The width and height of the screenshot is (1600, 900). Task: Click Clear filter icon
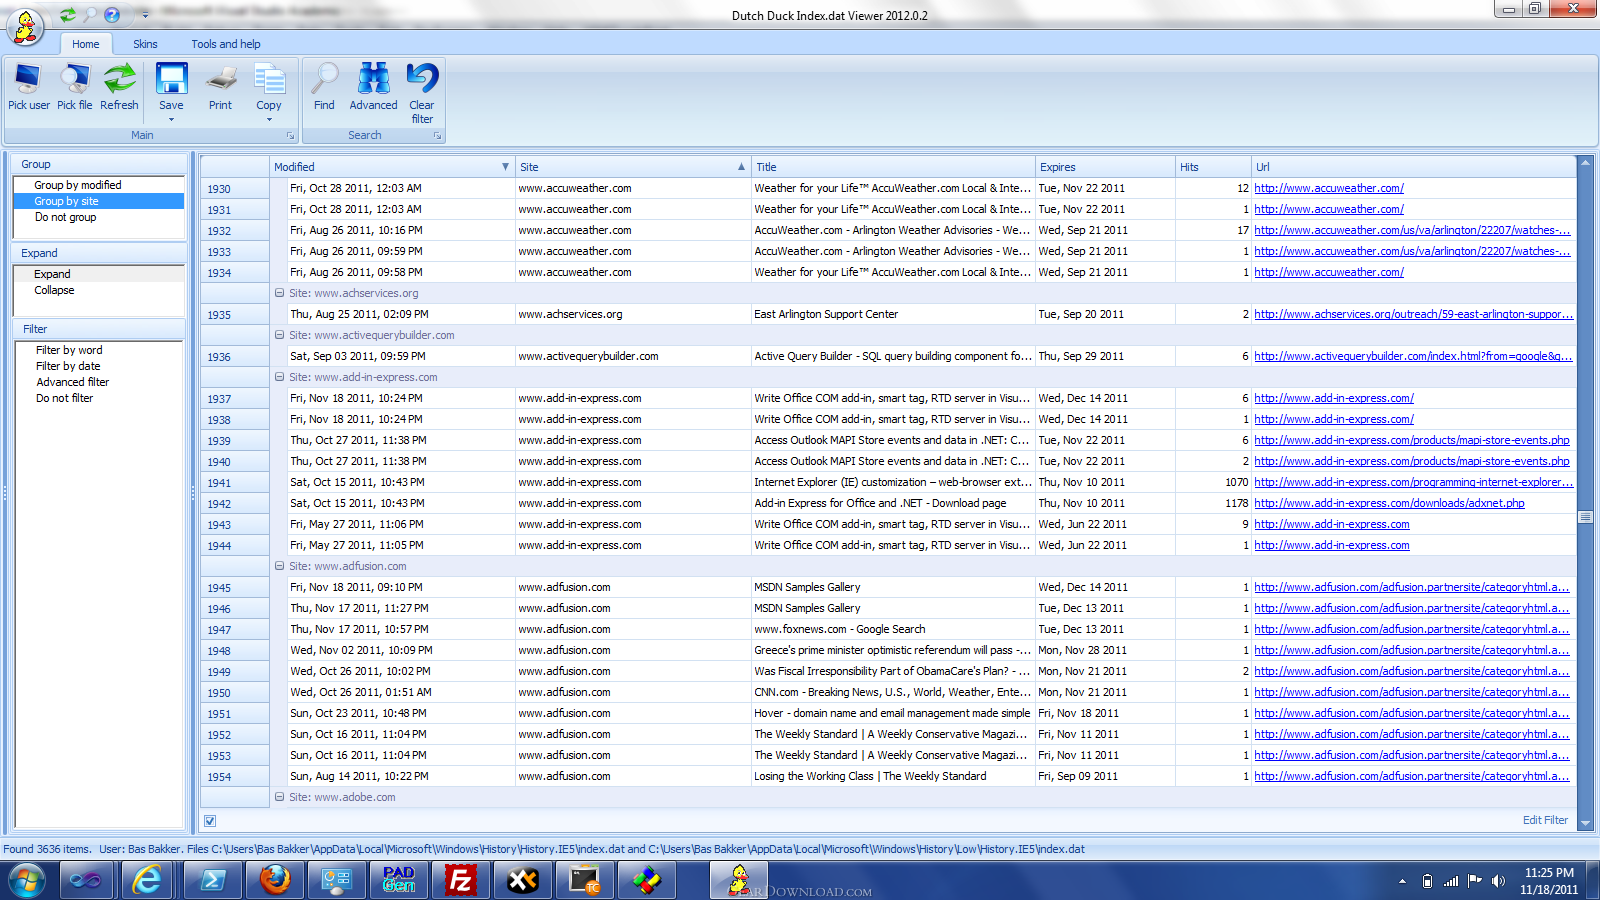click(422, 79)
